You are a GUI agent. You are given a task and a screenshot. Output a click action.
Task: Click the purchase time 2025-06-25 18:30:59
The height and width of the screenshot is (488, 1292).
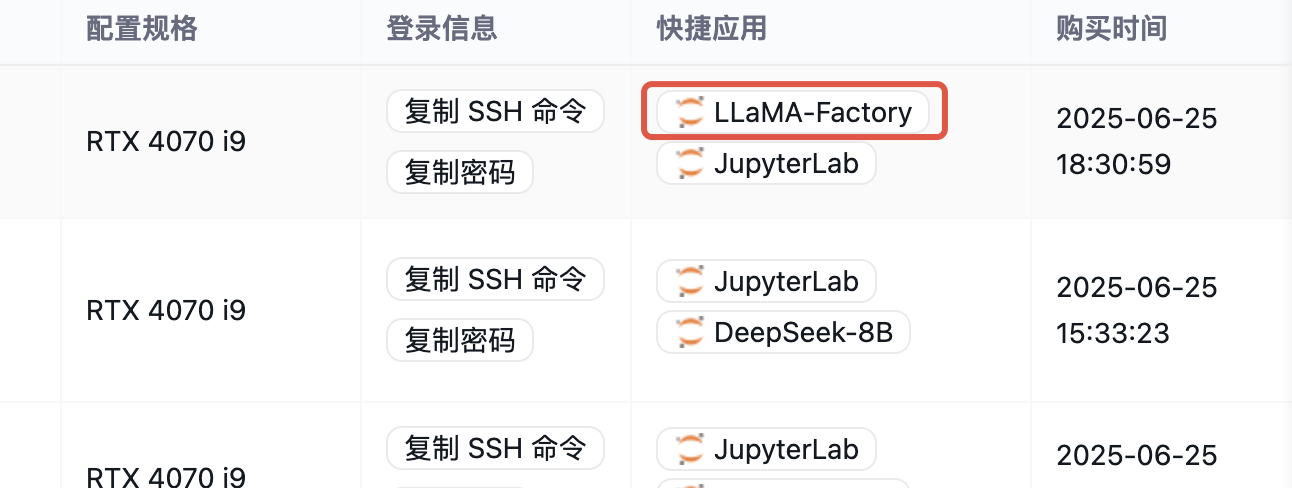1137,141
